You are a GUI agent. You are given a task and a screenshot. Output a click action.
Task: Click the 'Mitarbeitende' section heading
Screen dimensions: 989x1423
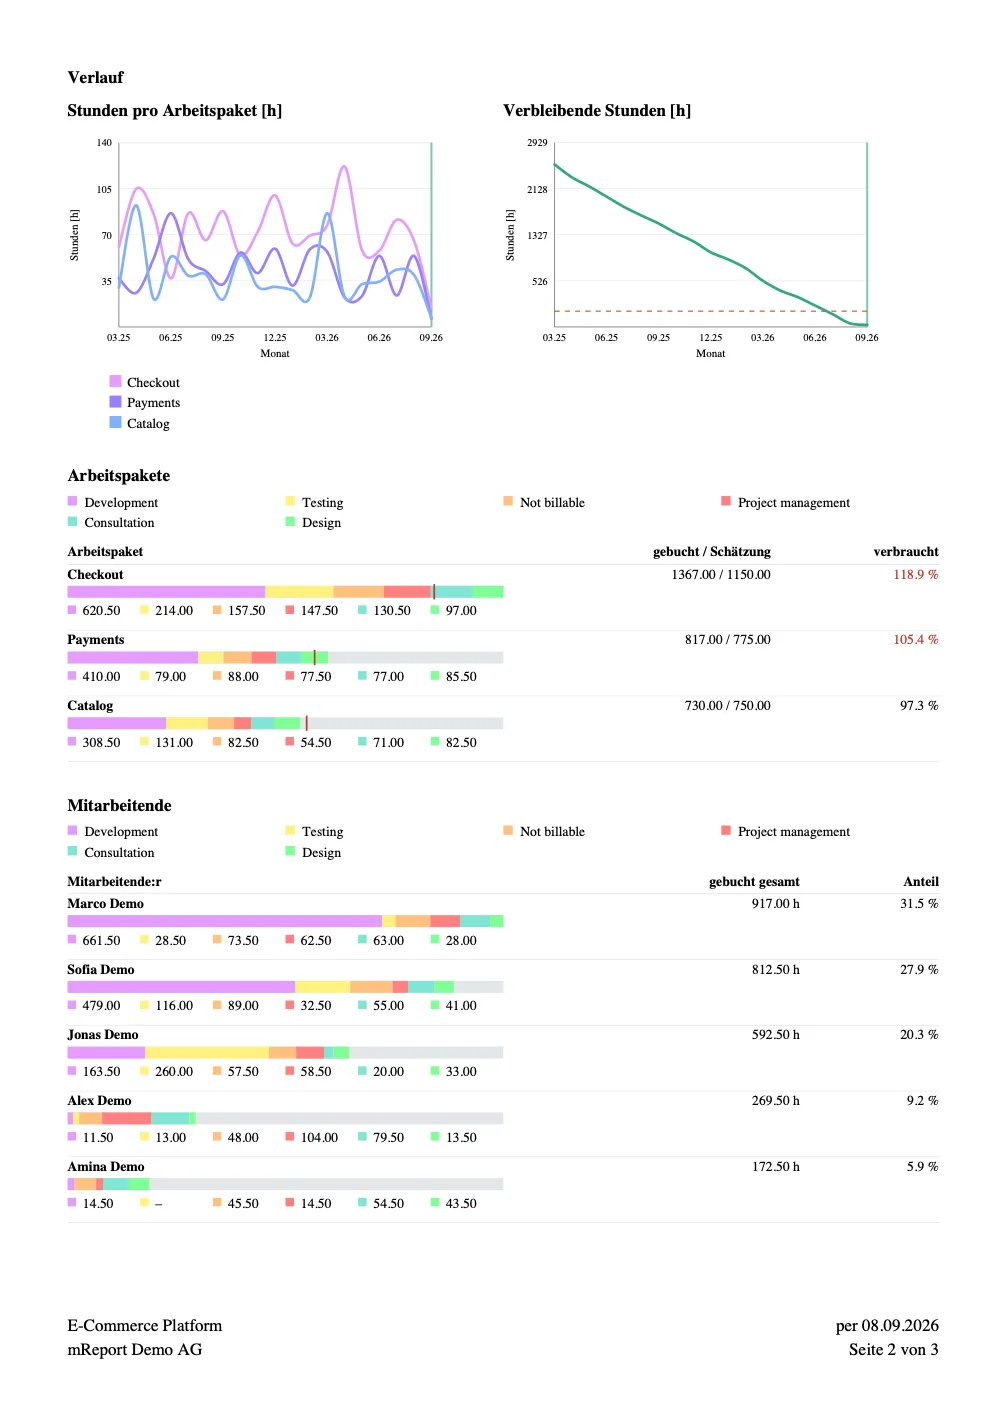pyautogui.click(x=119, y=805)
